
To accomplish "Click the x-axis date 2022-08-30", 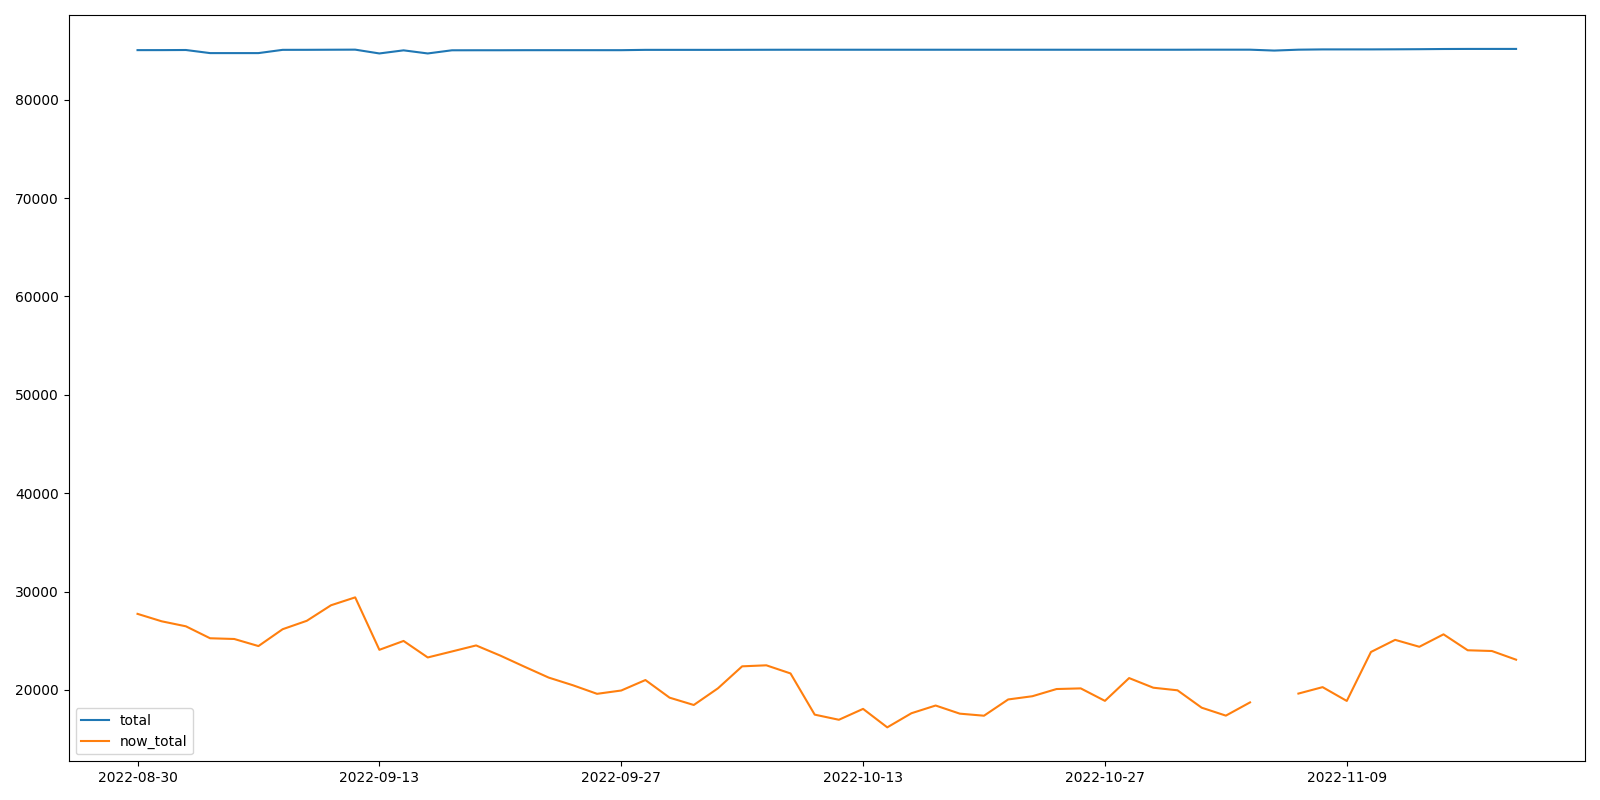I will (x=138, y=777).
